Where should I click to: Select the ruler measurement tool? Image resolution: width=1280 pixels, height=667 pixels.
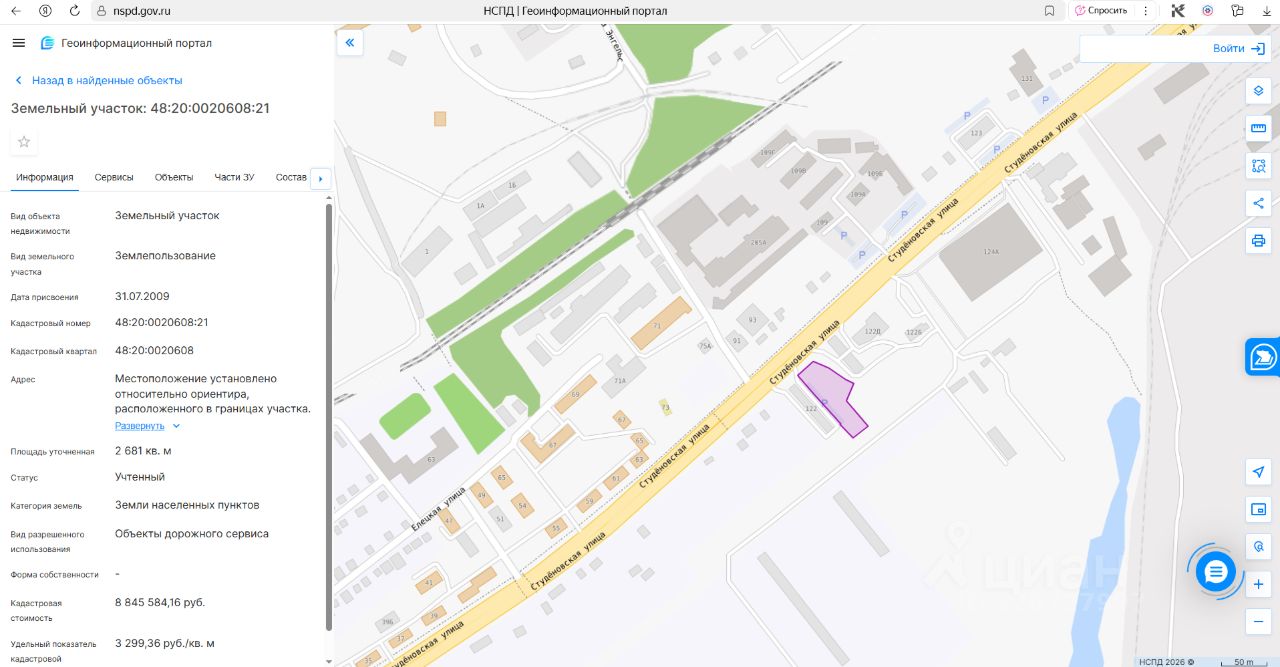(1259, 128)
